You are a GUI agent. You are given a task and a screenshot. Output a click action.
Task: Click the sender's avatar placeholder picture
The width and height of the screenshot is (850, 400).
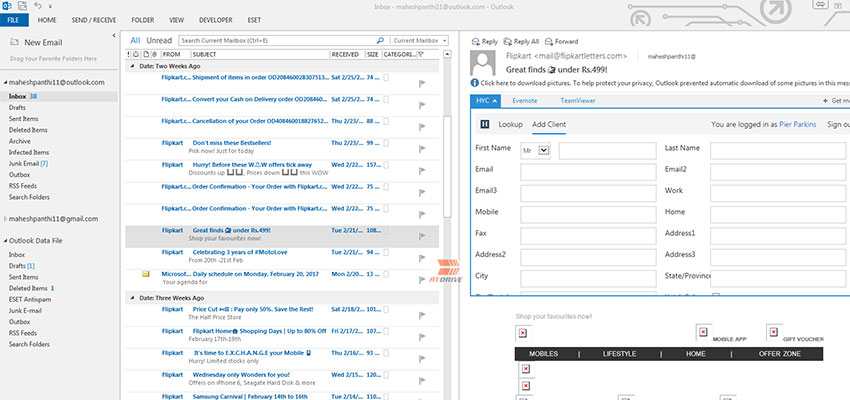(x=483, y=63)
